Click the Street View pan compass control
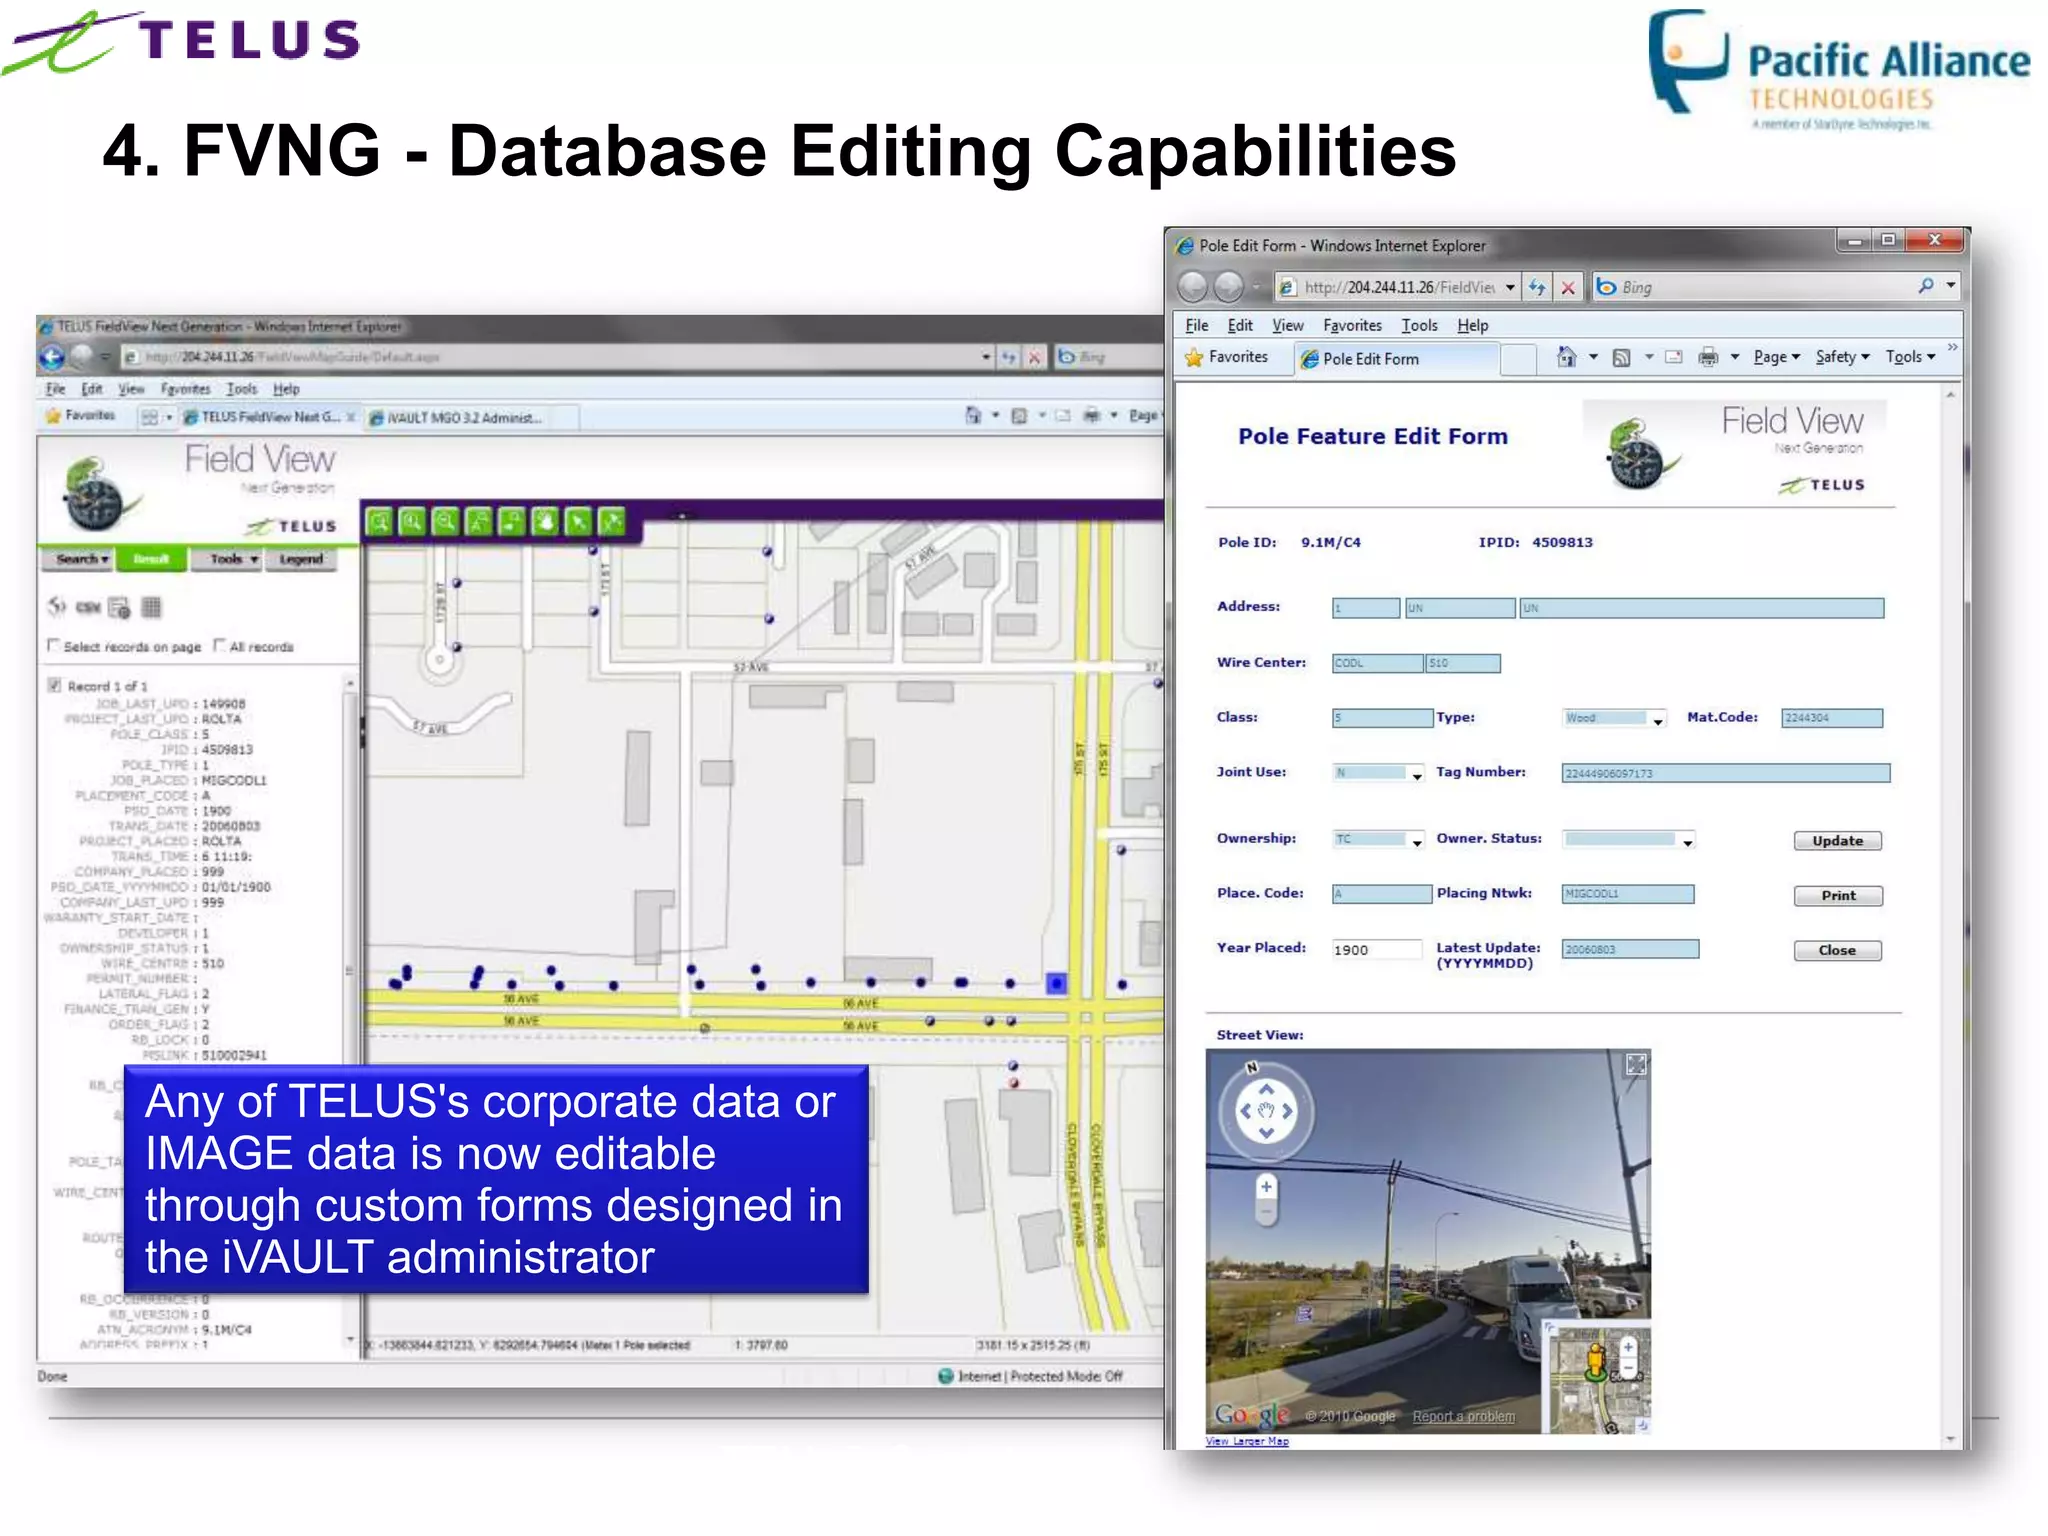Screen dimensions: 2048x1536 pos(1266,1111)
